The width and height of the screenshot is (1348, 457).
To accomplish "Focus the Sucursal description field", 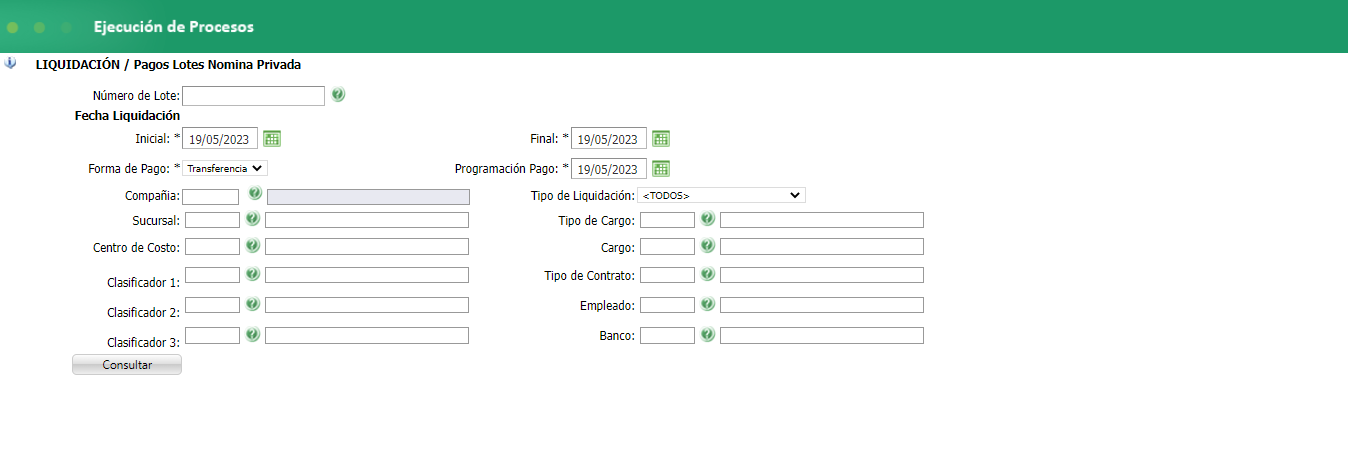I will point(367,220).
